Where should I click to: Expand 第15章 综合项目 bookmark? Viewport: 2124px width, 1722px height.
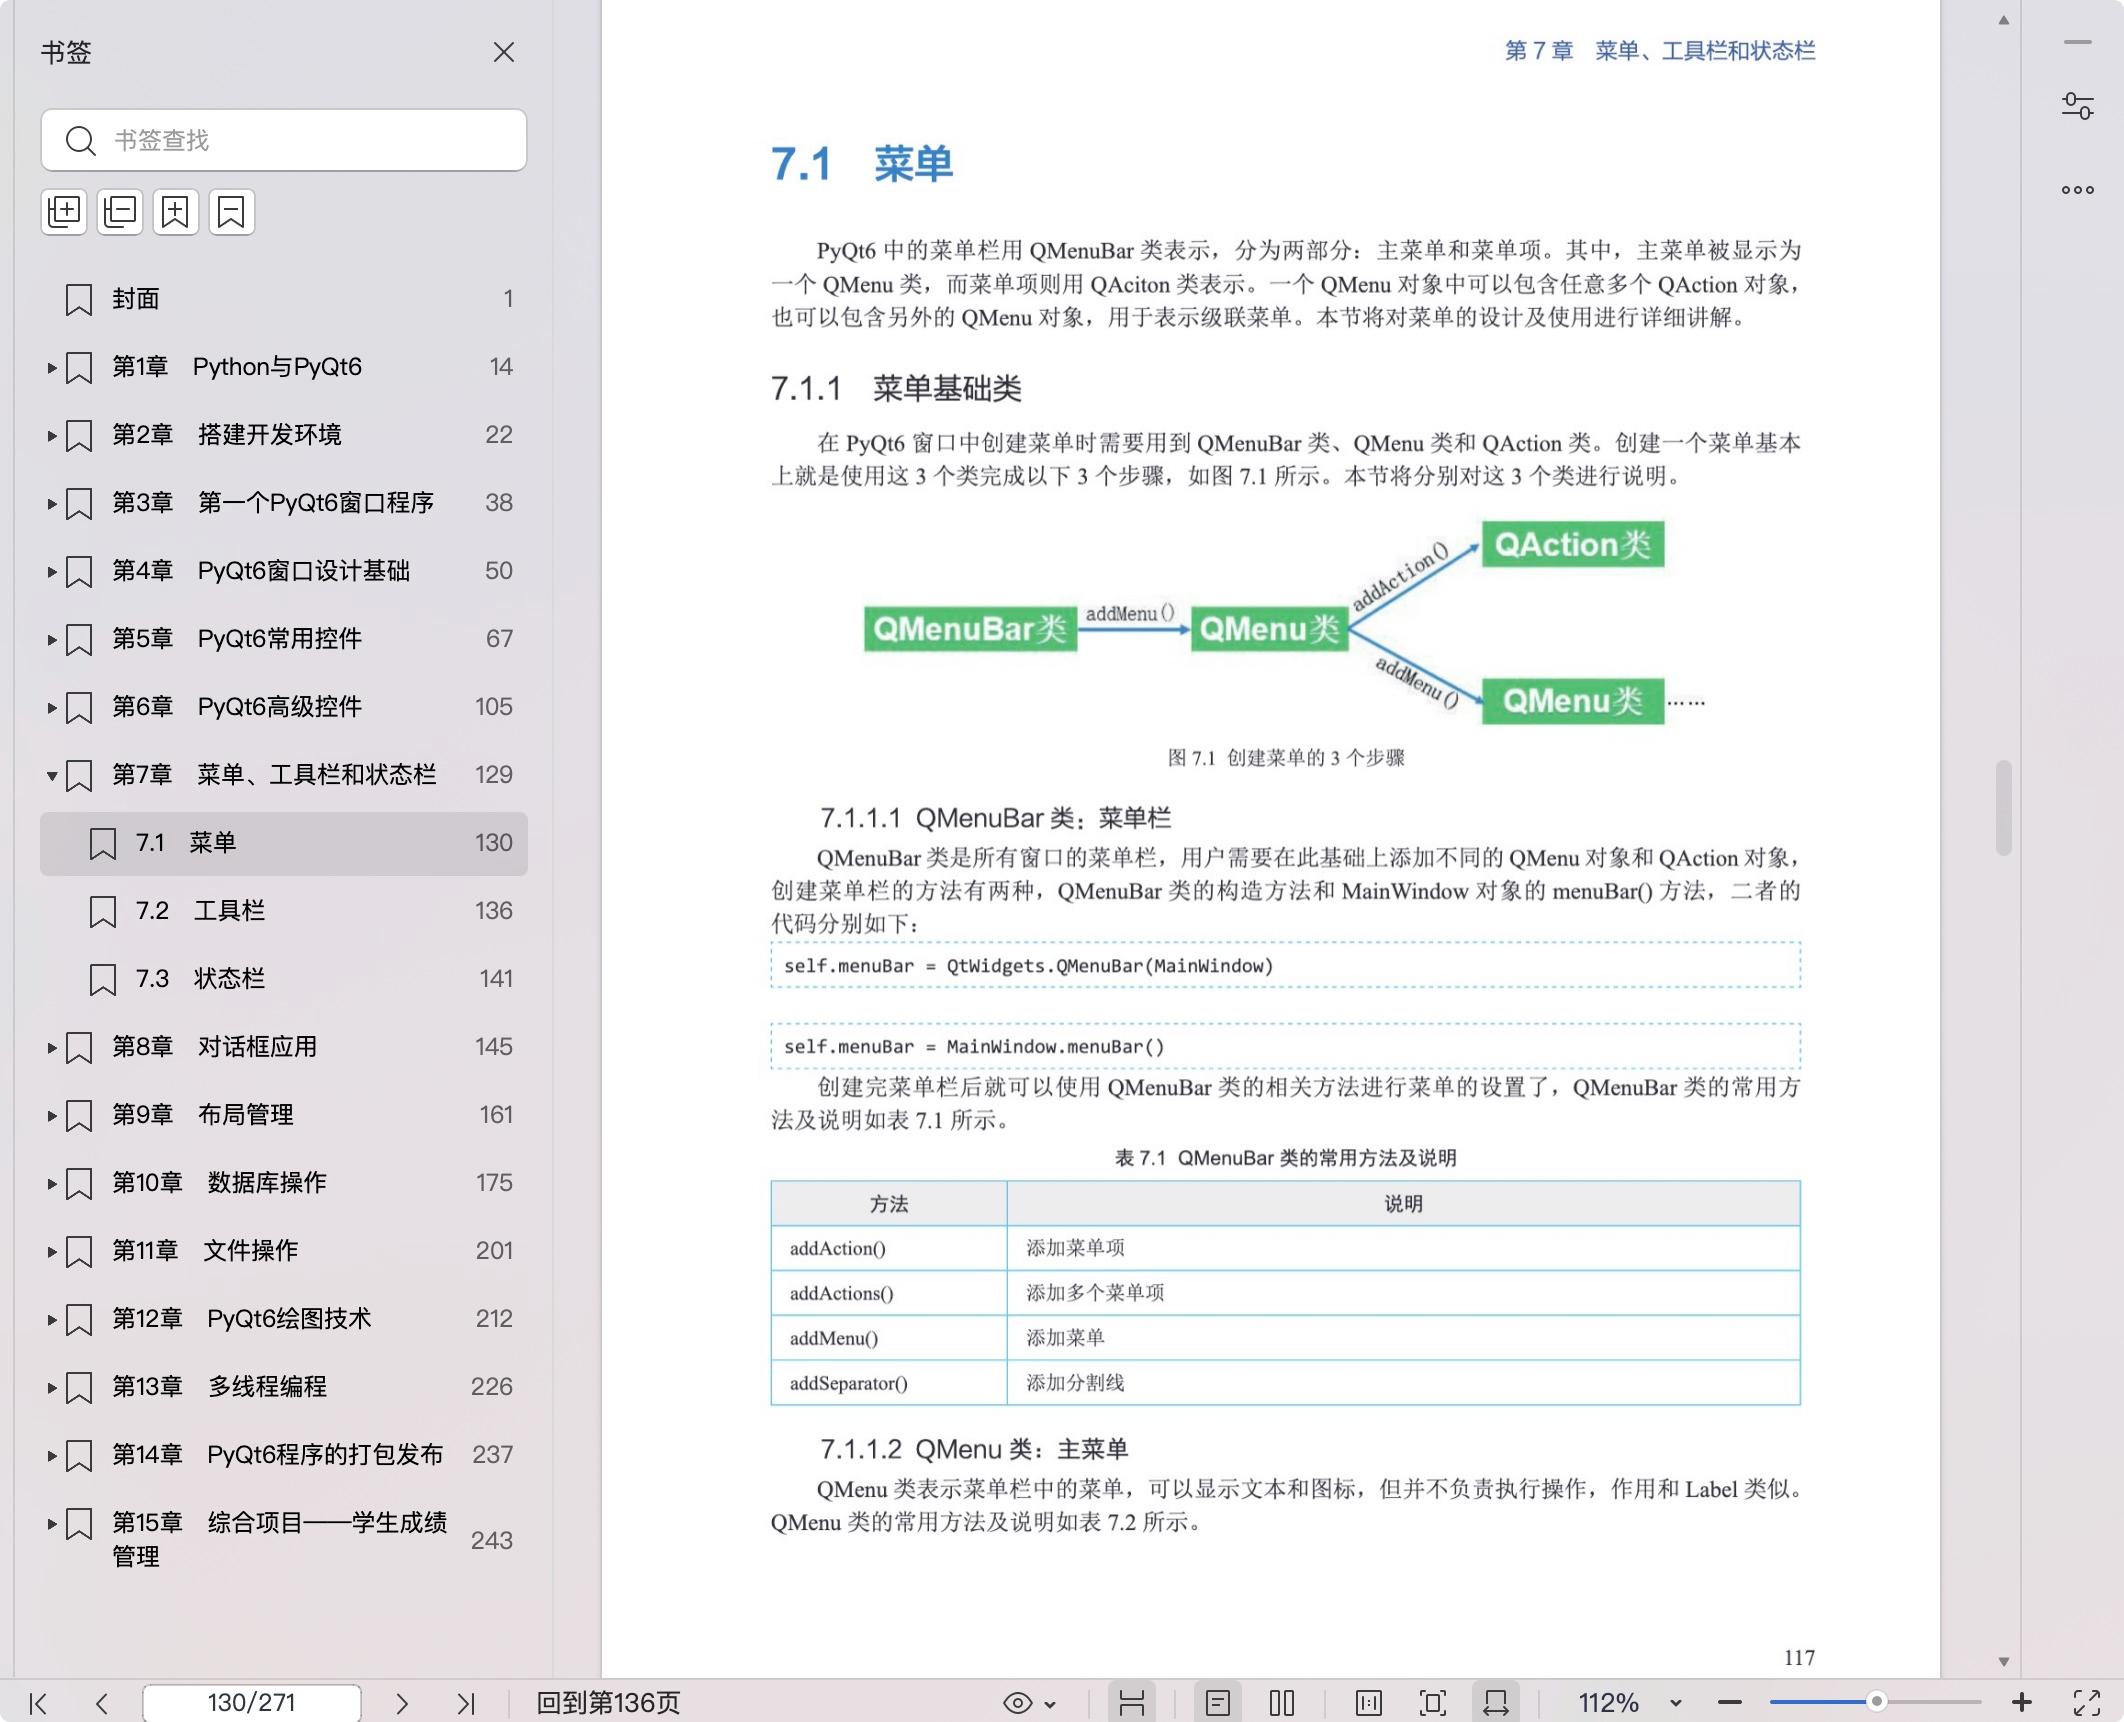(51, 1524)
